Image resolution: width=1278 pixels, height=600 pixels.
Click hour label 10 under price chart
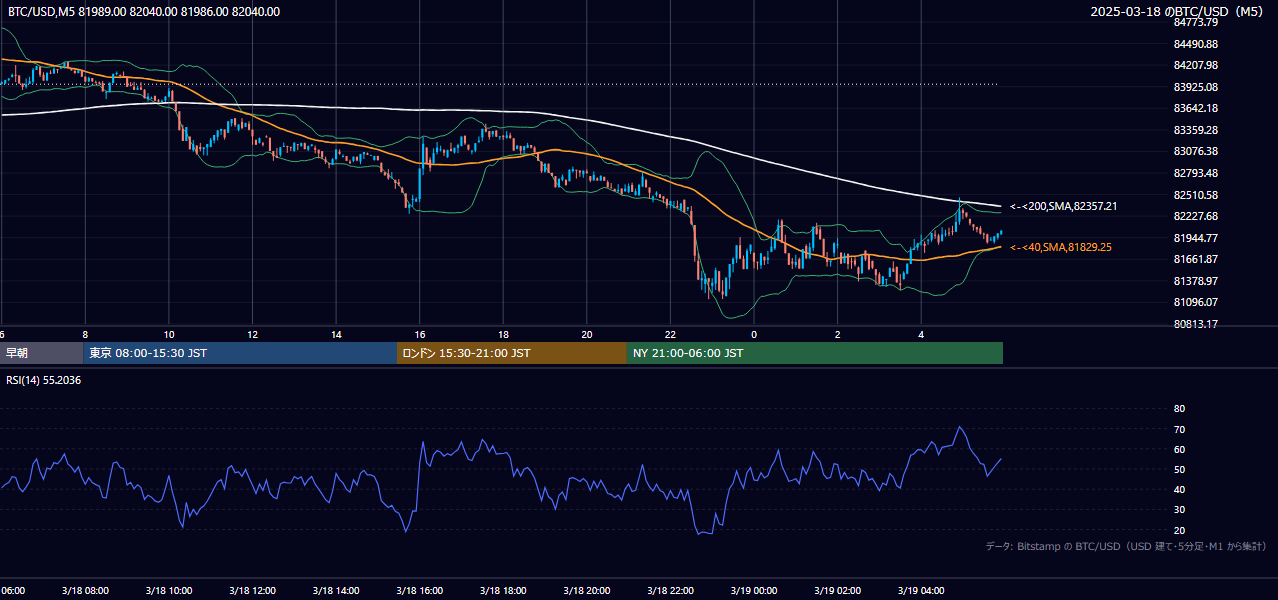(x=169, y=335)
